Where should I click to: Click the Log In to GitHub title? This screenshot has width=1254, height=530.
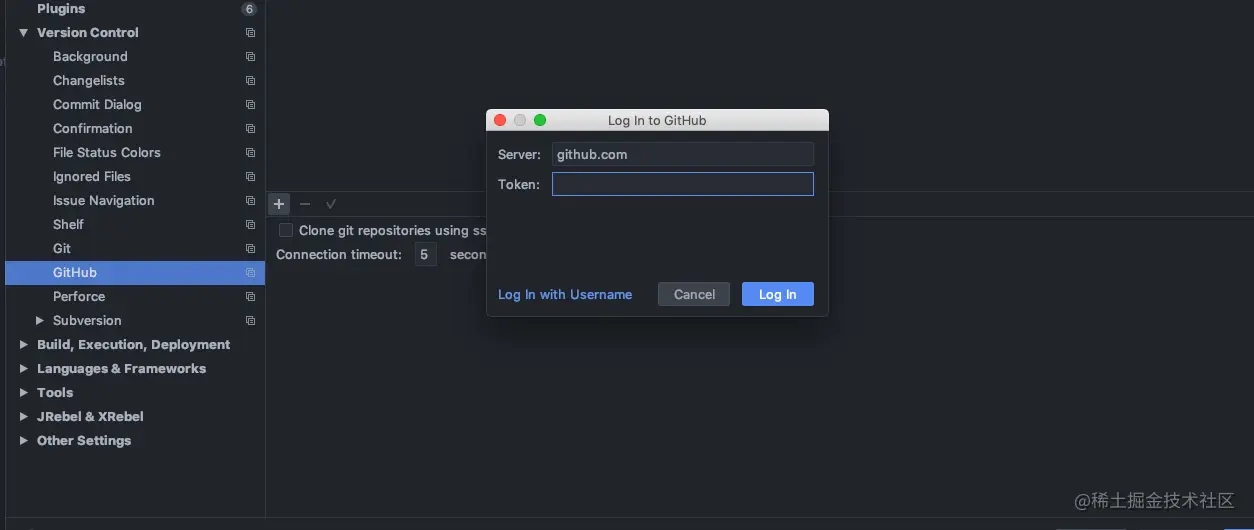pyautogui.click(x=657, y=120)
